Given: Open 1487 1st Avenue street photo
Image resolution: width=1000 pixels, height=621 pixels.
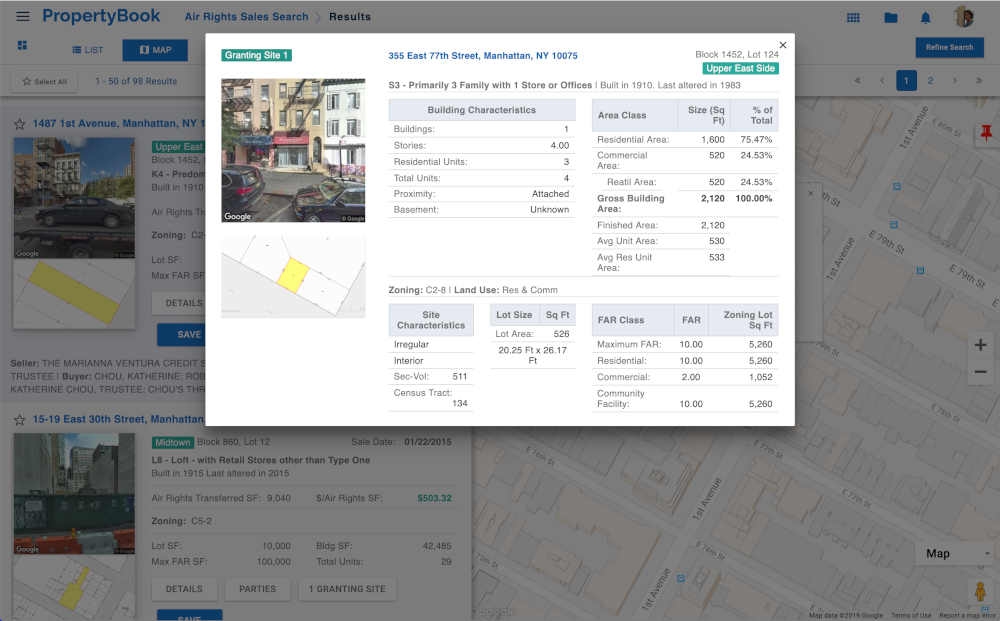Looking at the screenshot, I should click(74, 198).
